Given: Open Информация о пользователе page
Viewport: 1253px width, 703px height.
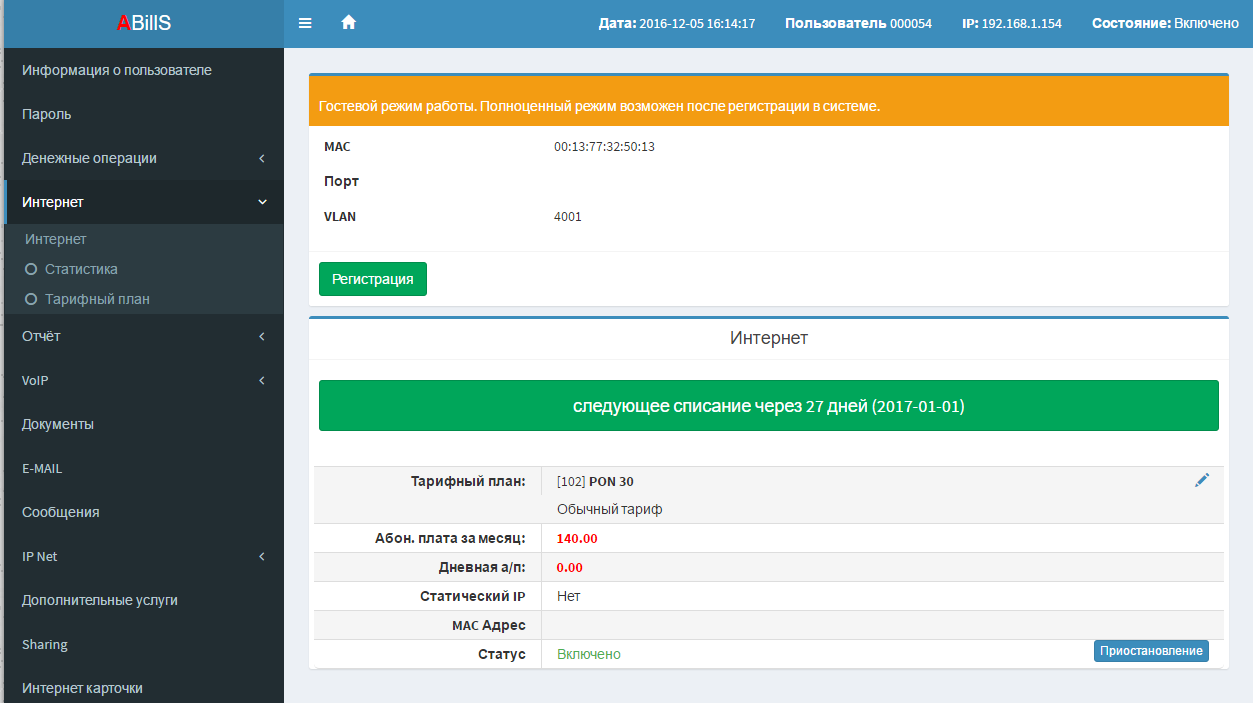Looking at the screenshot, I should (116, 70).
